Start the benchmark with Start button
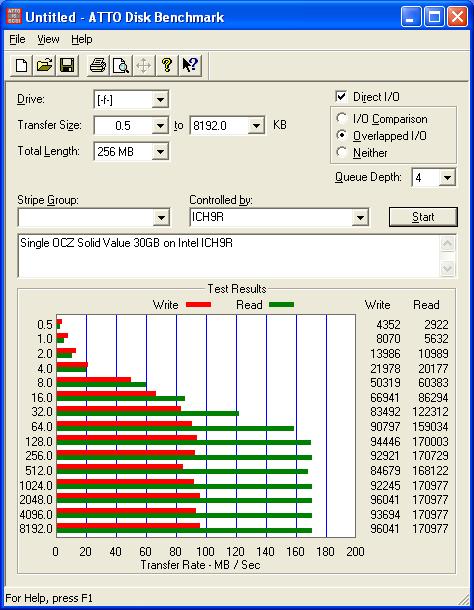 coord(423,217)
